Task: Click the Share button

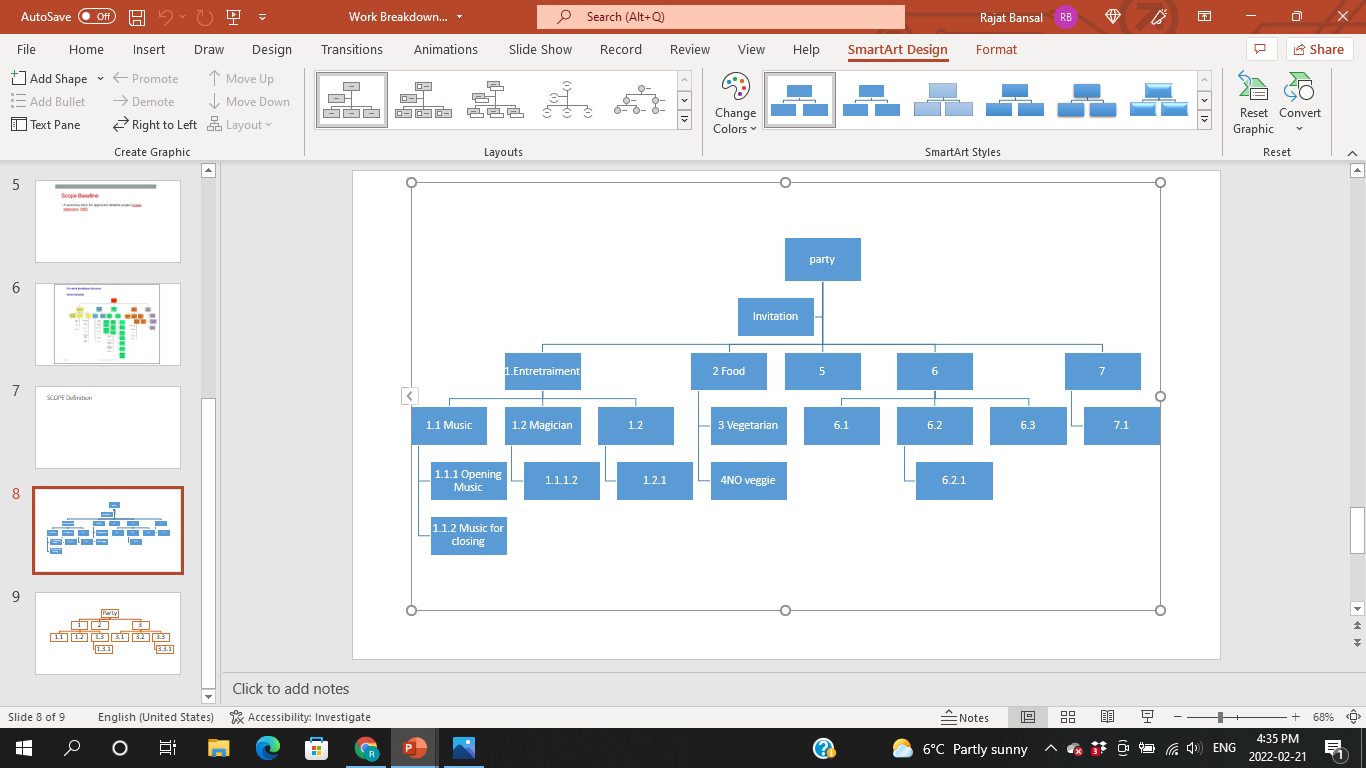Action: click(x=1319, y=49)
